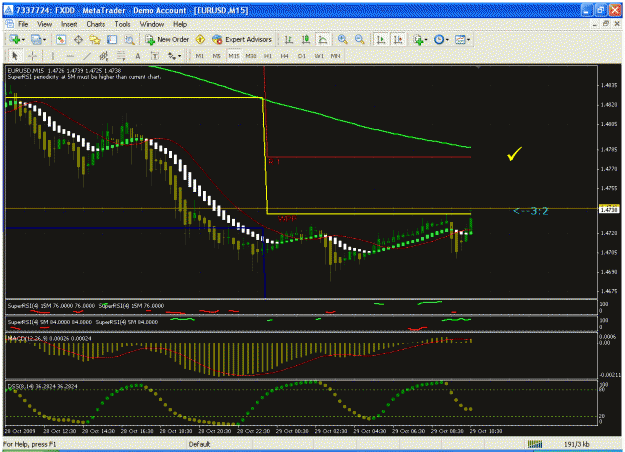This screenshot has height=452, width=625.
Task: Open the Navigator folders icon
Action: (x=95, y=39)
